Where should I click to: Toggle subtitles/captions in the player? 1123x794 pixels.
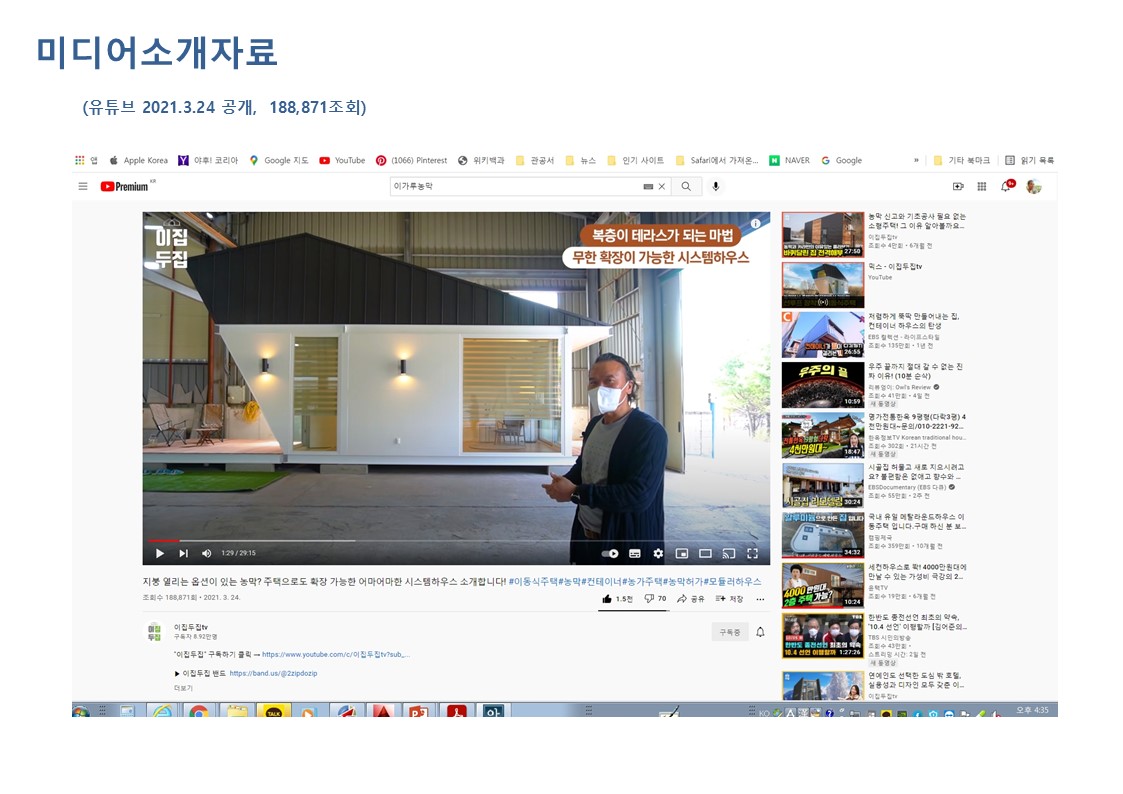635,553
